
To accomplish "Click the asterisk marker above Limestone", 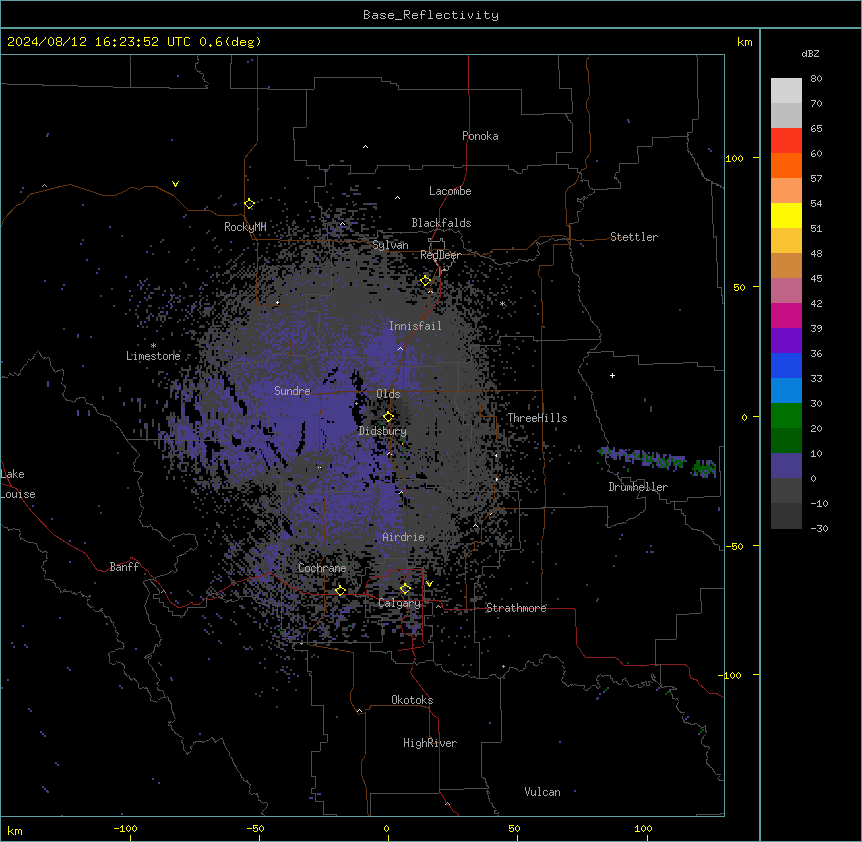I will pos(153,346).
